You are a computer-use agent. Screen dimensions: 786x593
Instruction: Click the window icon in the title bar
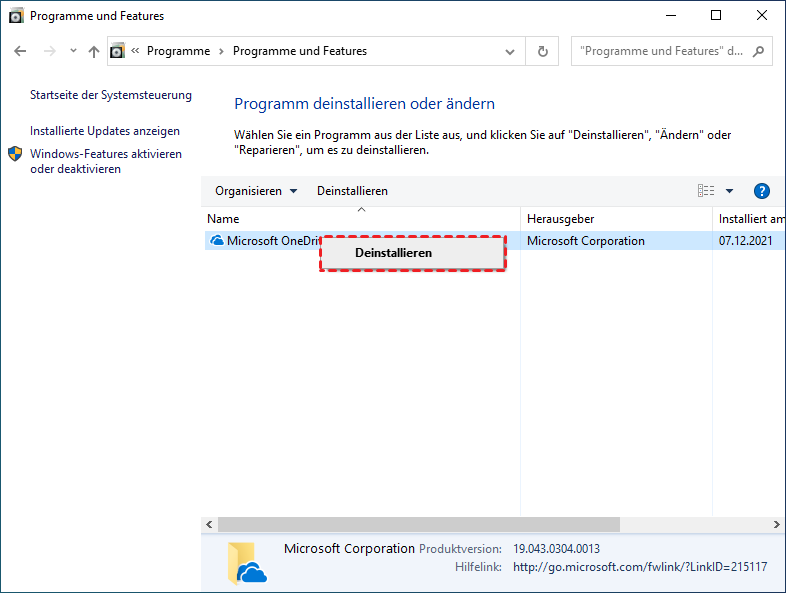pyautogui.click(x=16, y=16)
